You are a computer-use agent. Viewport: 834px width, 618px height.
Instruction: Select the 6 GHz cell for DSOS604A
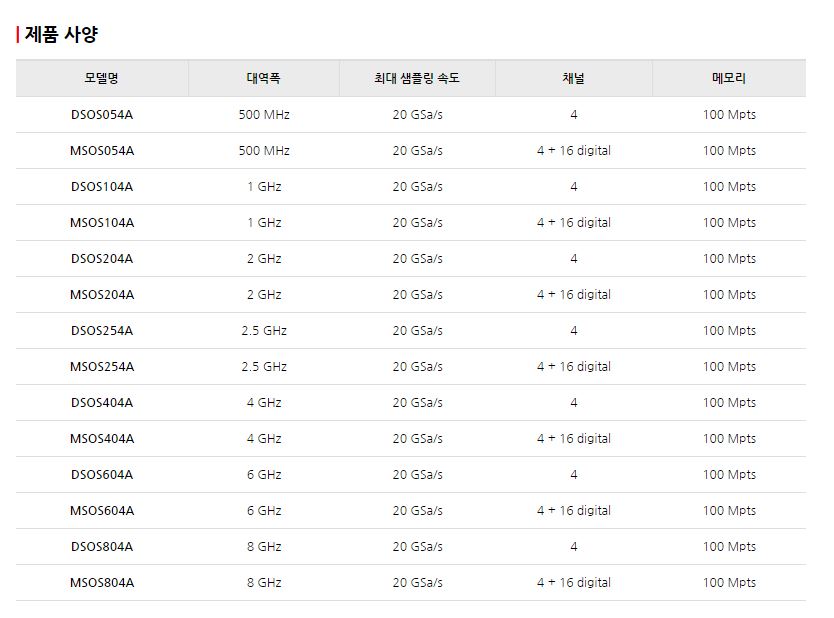tap(264, 475)
